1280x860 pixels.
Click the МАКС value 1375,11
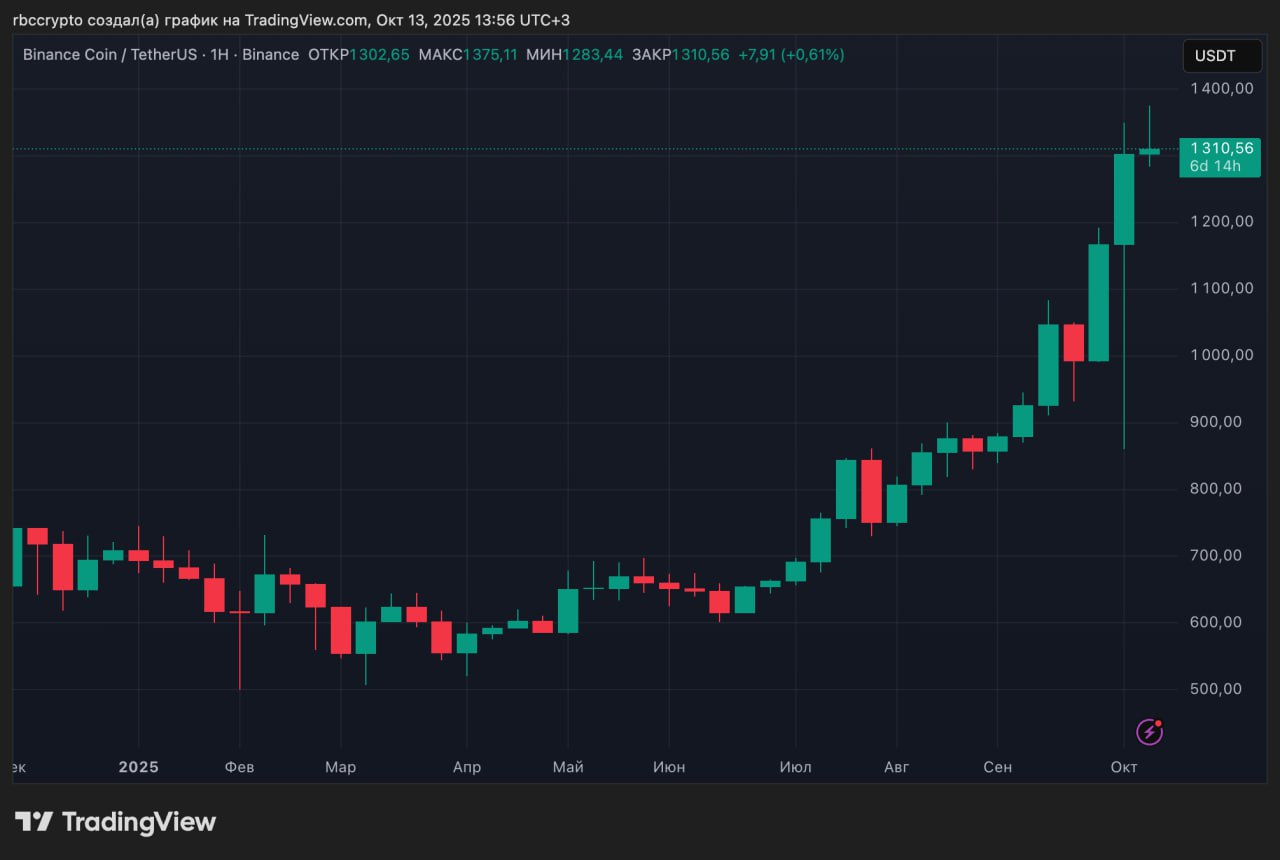[x=490, y=55]
